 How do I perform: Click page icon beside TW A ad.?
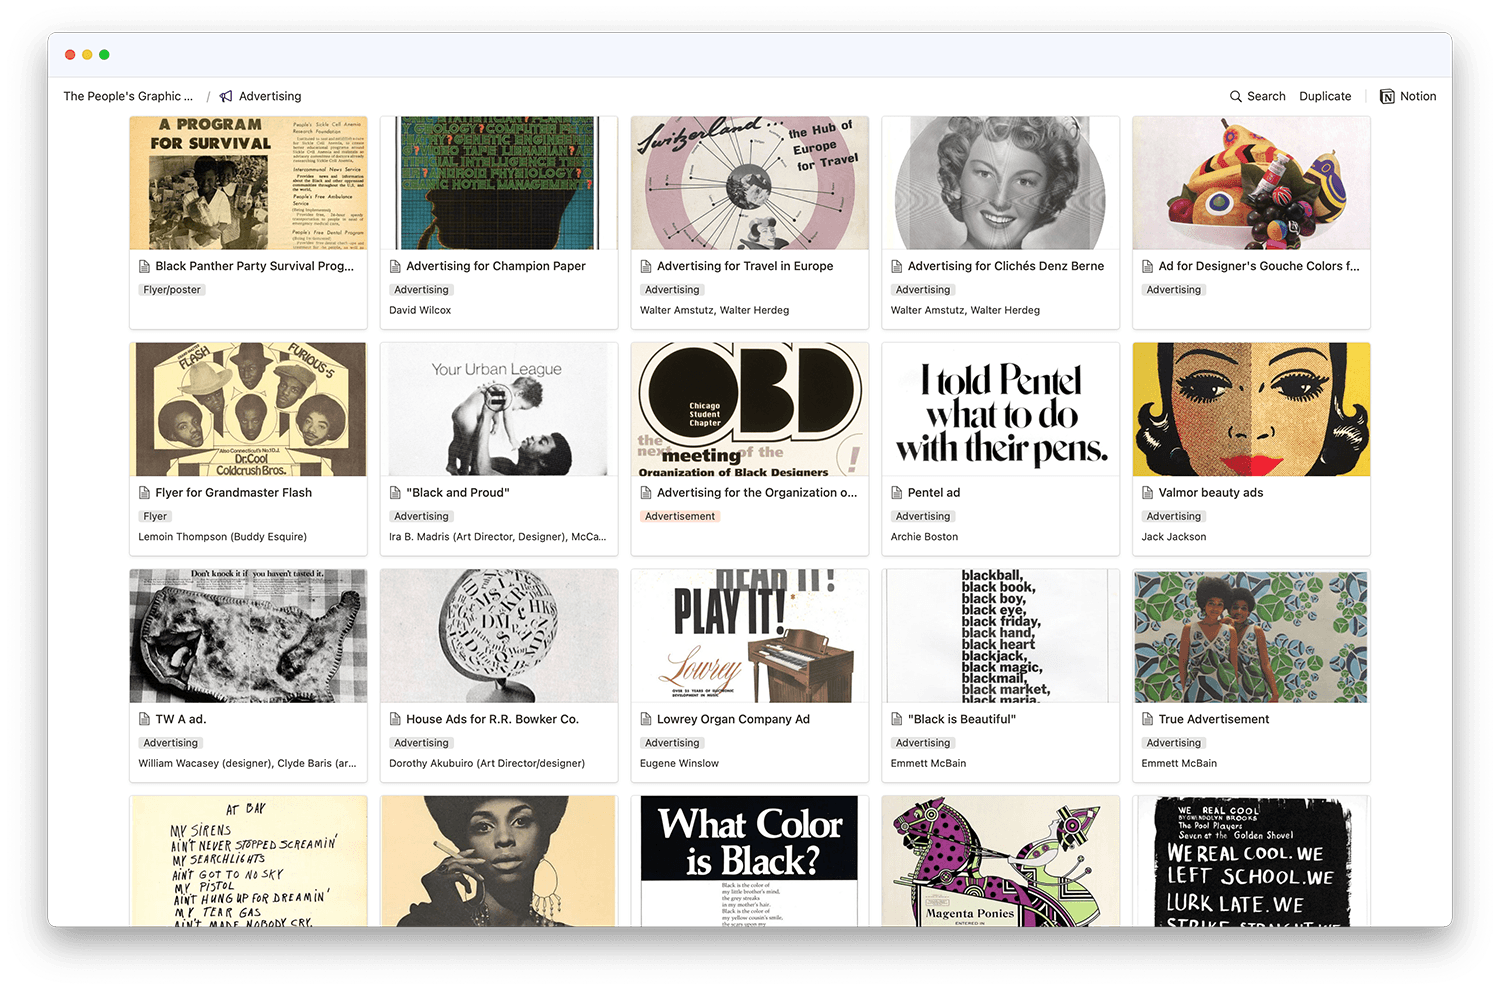point(145,719)
